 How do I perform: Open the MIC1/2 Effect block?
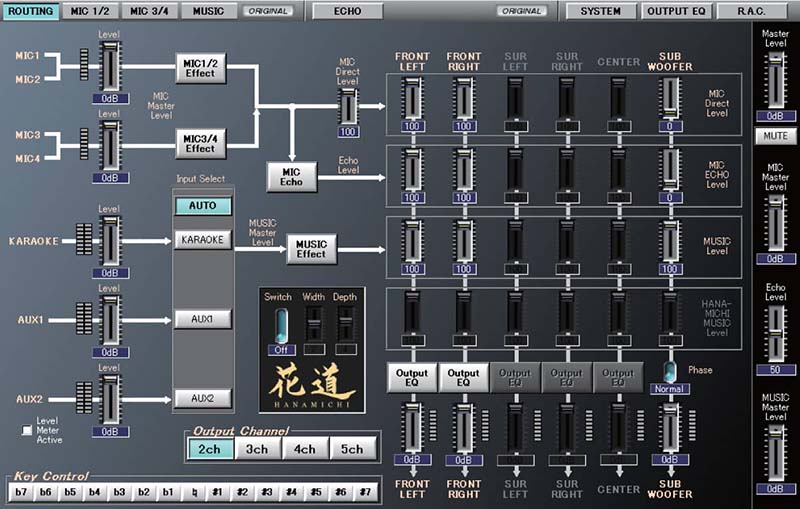pyautogui.click(x=201, y=68)
